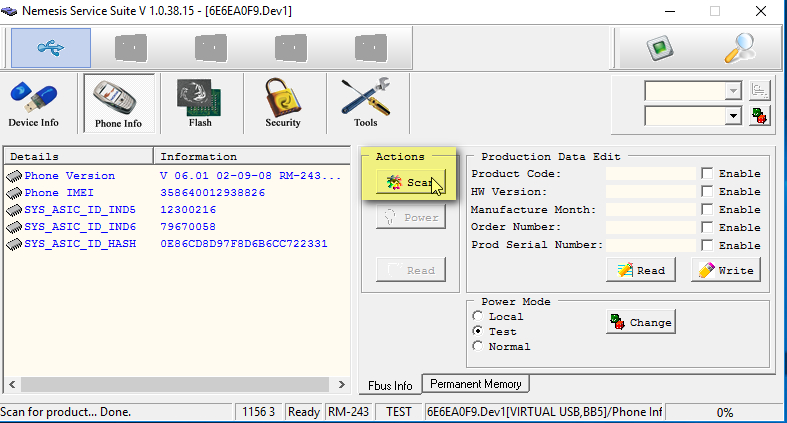The image size is (787, 423).
Task: Click the green chip icon in top toolbar
Action: pyautogui.click(x=660, y=48)
